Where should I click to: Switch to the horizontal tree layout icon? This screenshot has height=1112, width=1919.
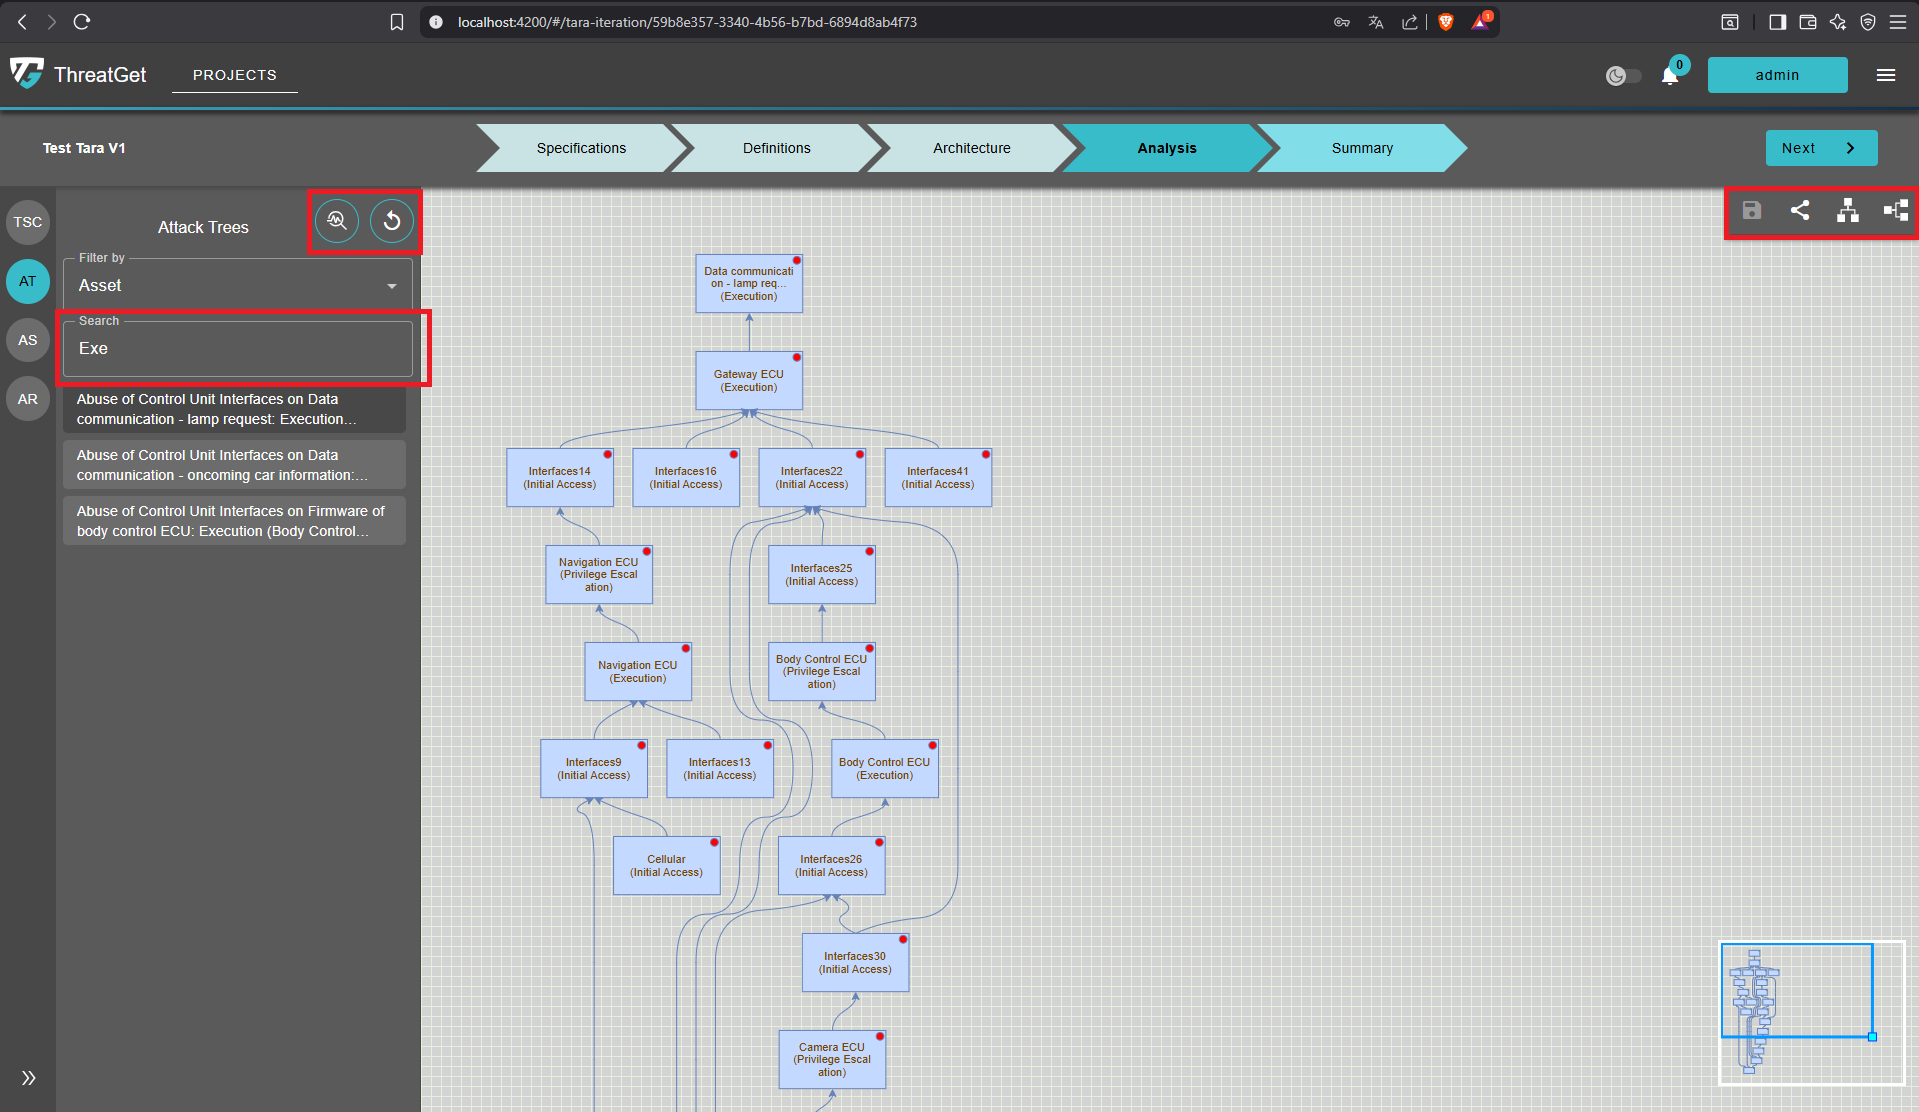click(1894, 211)
